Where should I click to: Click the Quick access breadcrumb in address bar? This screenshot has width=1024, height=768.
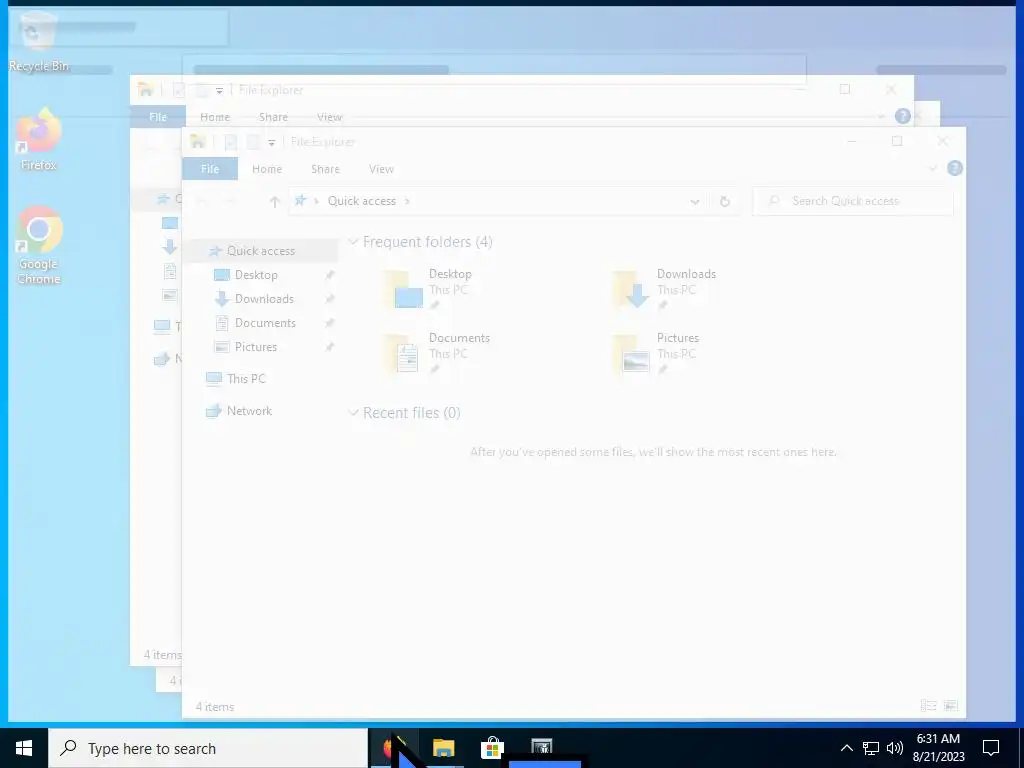[362, 201]
